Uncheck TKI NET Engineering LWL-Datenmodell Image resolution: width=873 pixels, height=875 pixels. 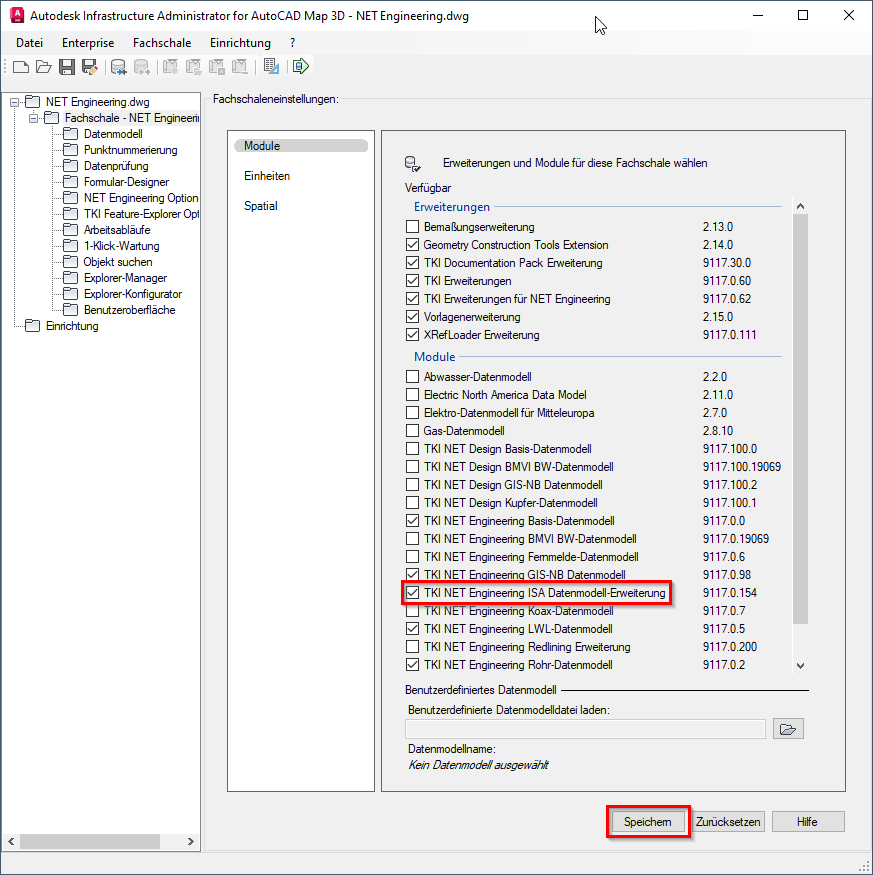[412, 629]
